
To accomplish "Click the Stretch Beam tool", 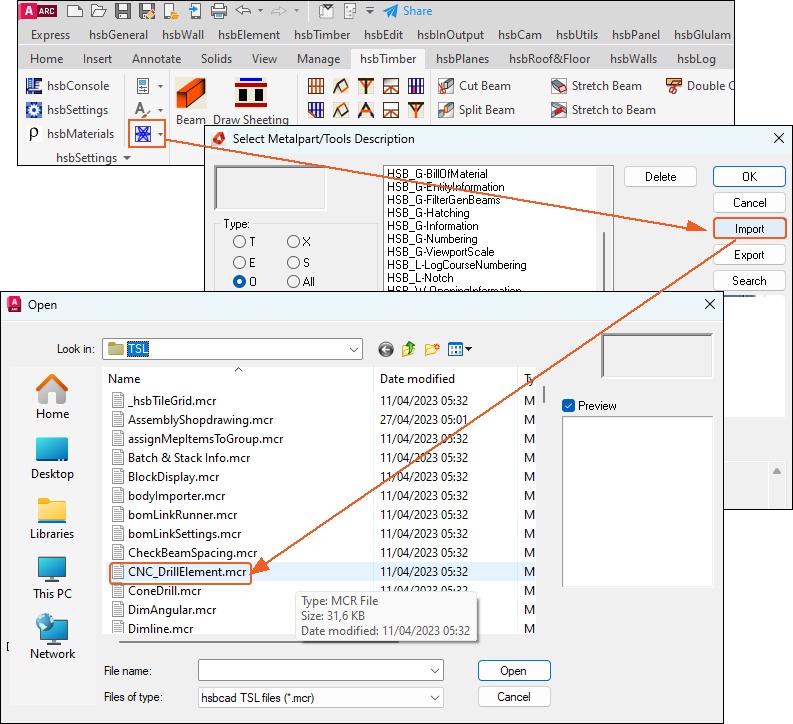I will 596,86.
